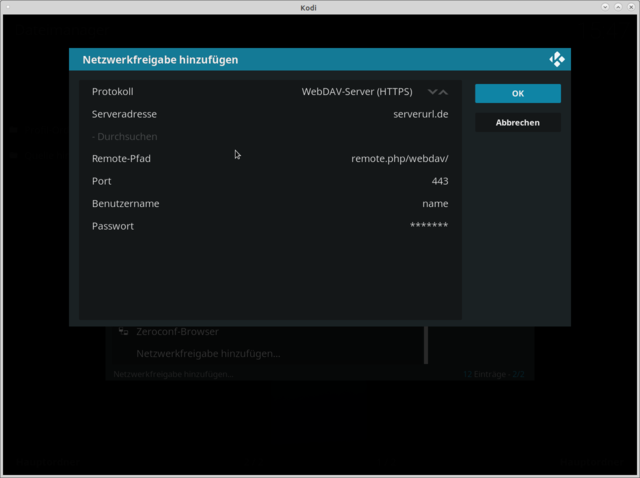Click Zeroconf-Browser network icon in background list

coord(123,331)
